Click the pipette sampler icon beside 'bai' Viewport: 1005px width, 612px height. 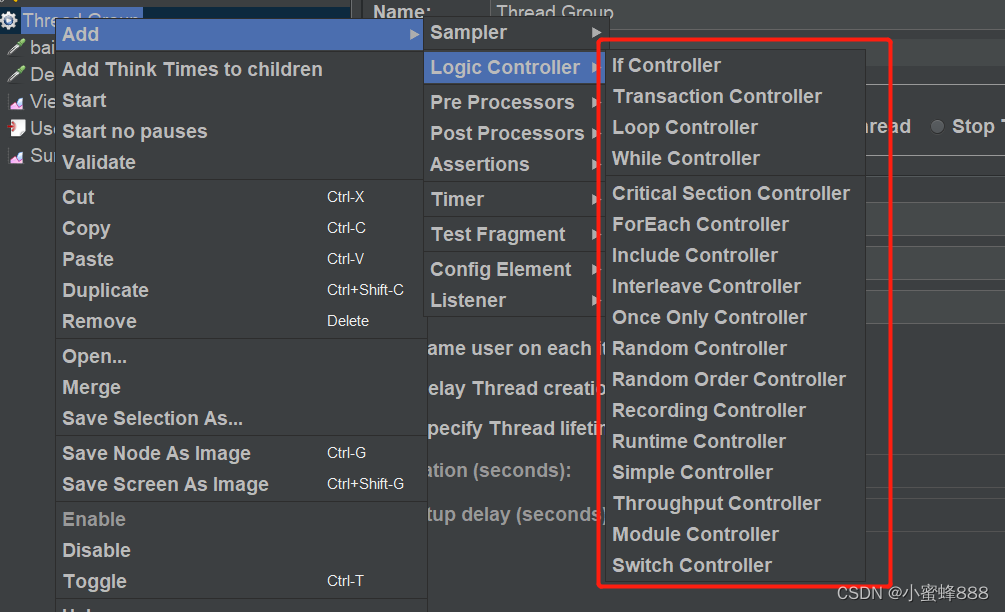tap(16, 47)
